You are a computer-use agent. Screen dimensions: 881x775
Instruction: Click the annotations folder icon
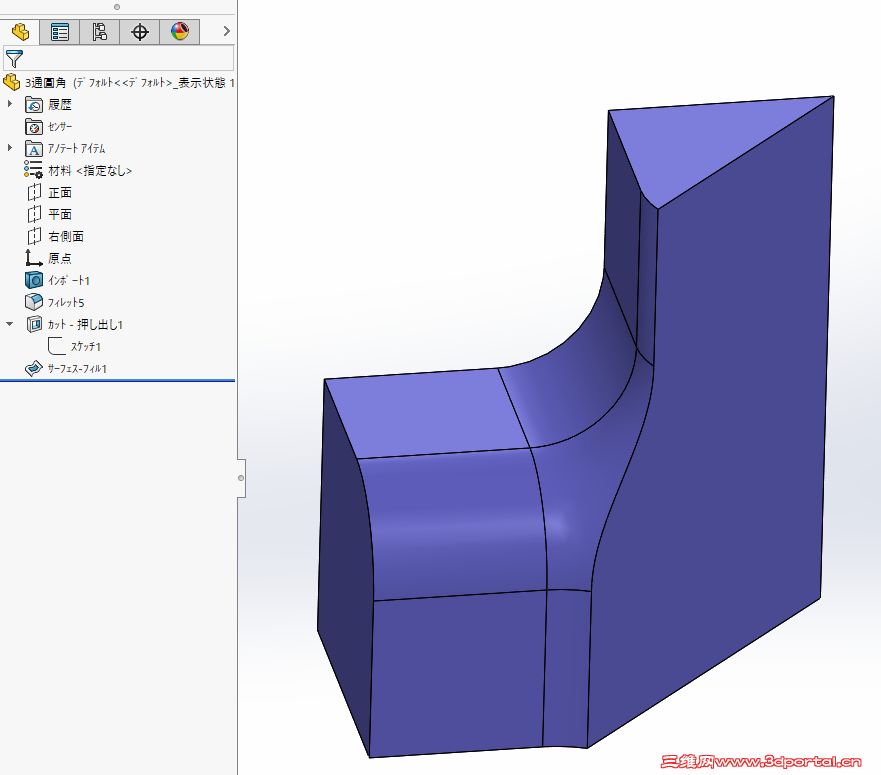34,149
